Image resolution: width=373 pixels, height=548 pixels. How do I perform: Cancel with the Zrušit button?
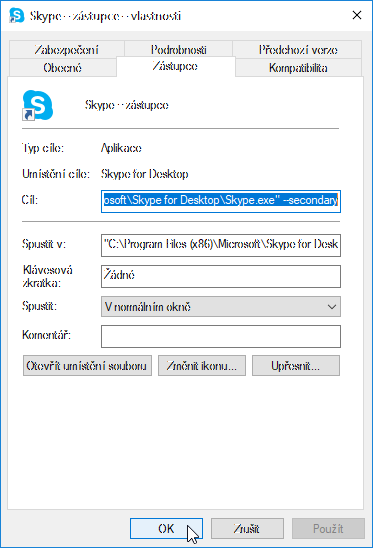(x=247, y=528)
